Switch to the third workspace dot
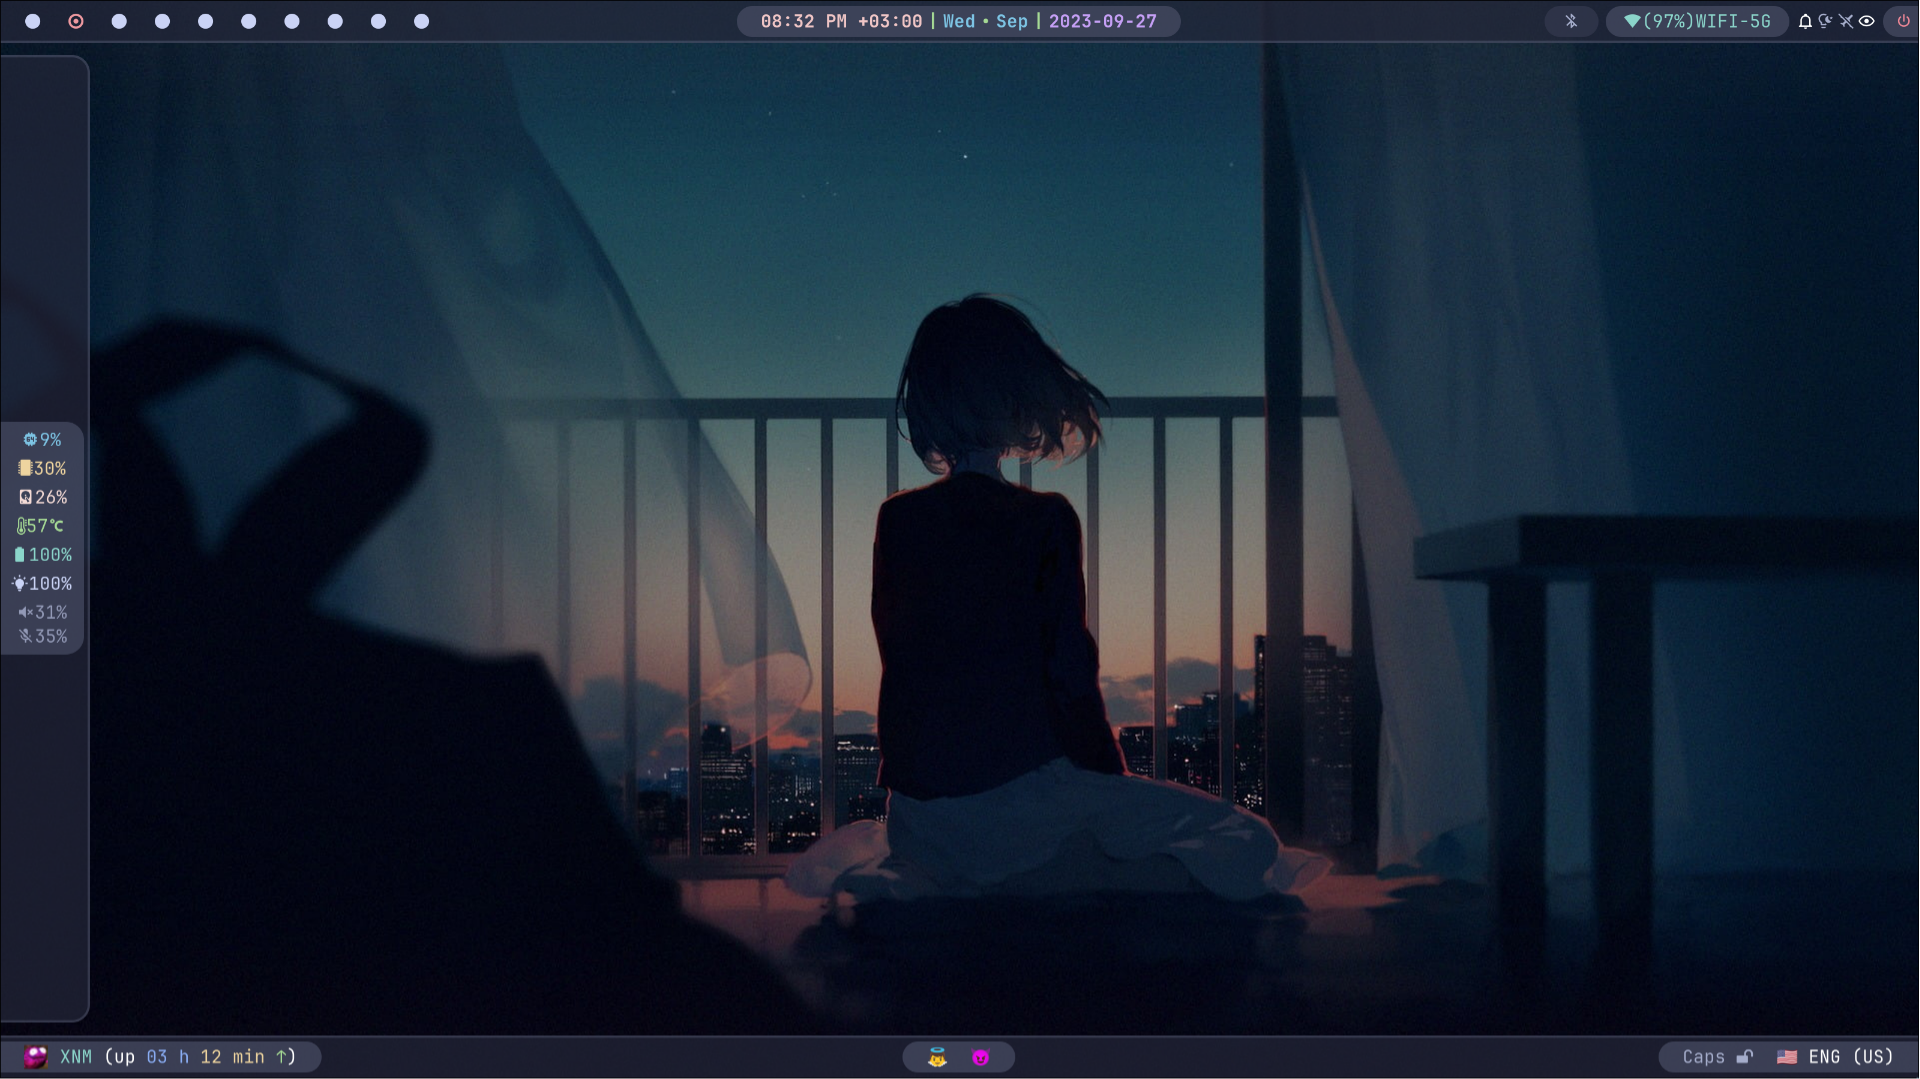The width and height of the screenshot is (1920, 1079). pyautogui.click(x=119, y=21)
